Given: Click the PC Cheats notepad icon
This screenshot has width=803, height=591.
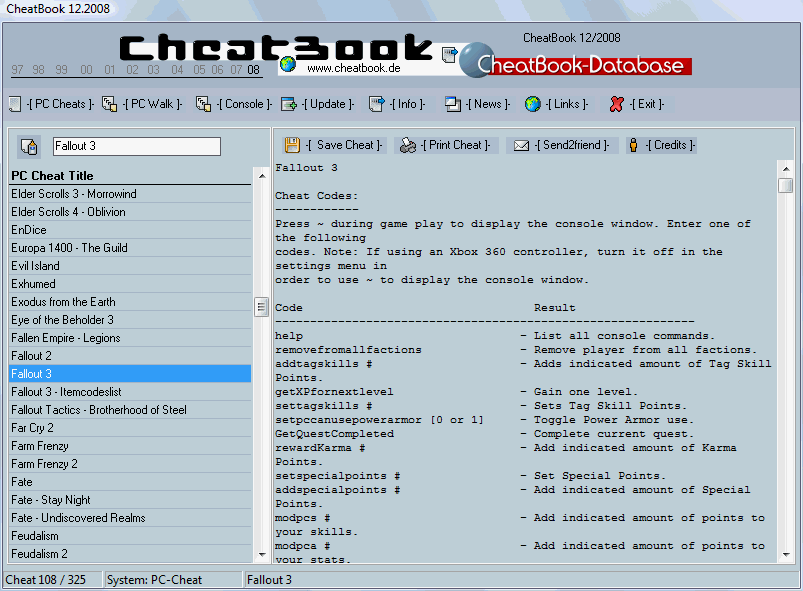Looking at the screenshot, I should pos(15,104).
